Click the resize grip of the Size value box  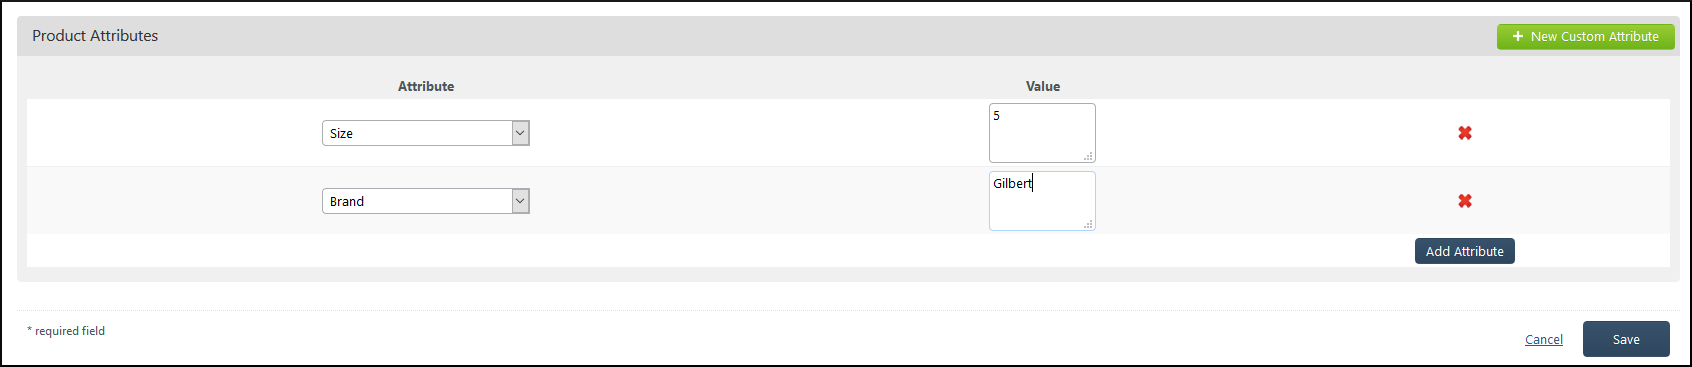(x=1088, y=156)
